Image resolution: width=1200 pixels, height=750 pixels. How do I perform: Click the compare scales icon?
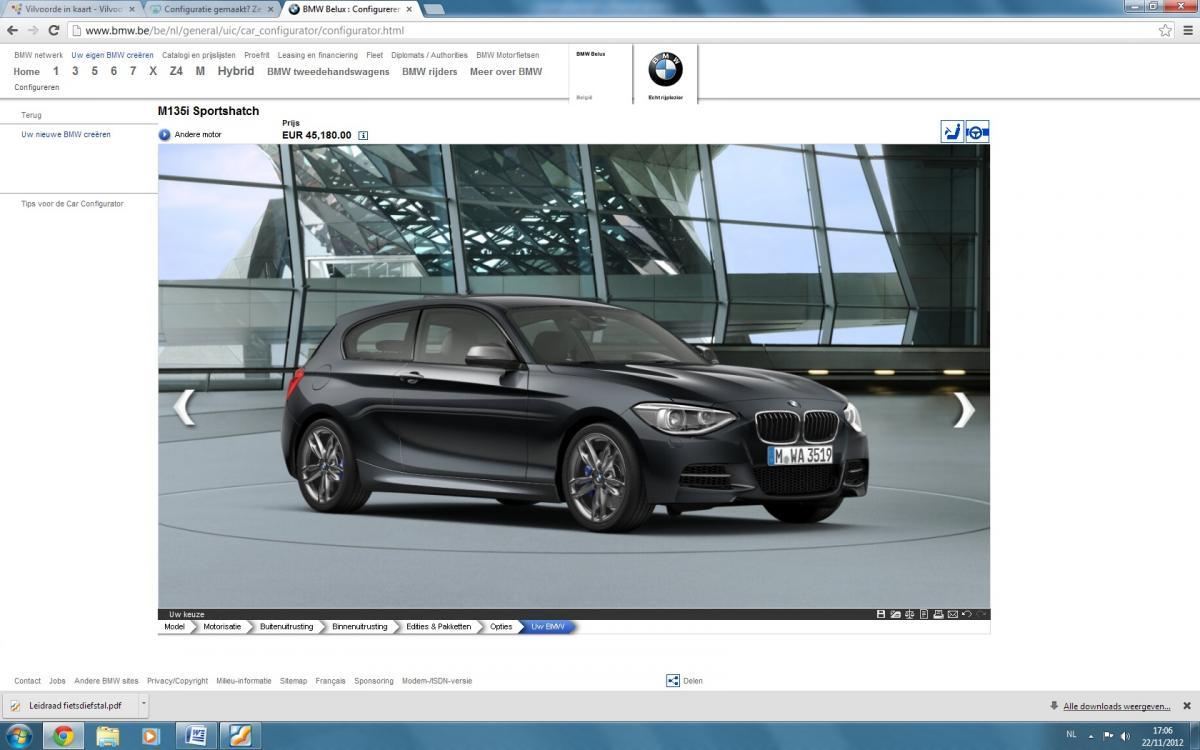910,614
